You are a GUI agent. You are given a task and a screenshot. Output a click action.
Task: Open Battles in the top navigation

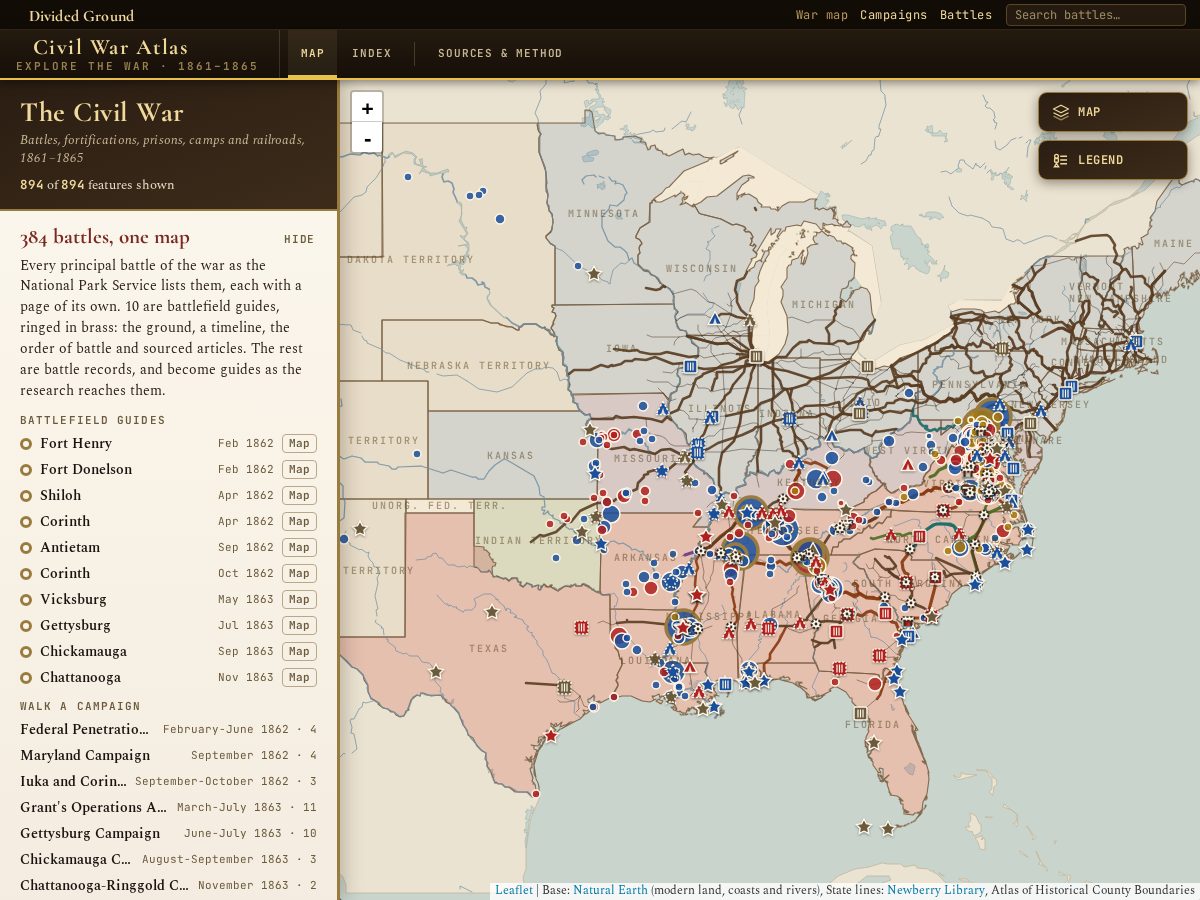tap(966, 15)
